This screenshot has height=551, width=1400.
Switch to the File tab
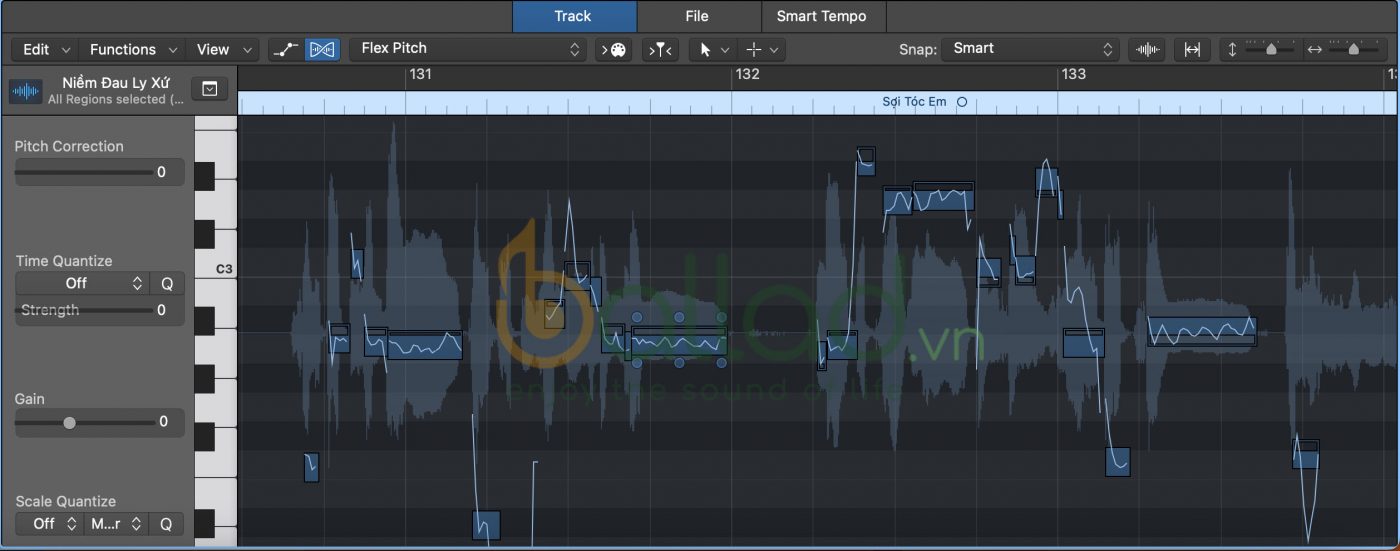coord(697,16)
